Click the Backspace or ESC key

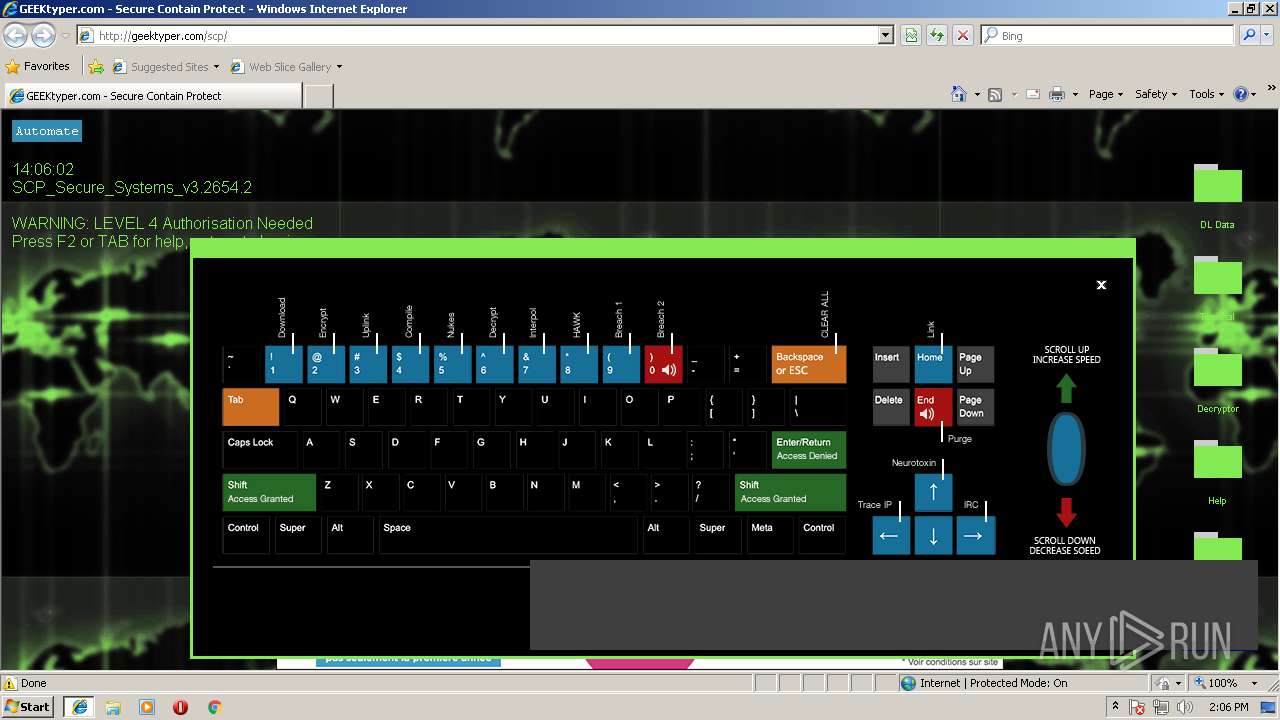[x=809, y=364]
